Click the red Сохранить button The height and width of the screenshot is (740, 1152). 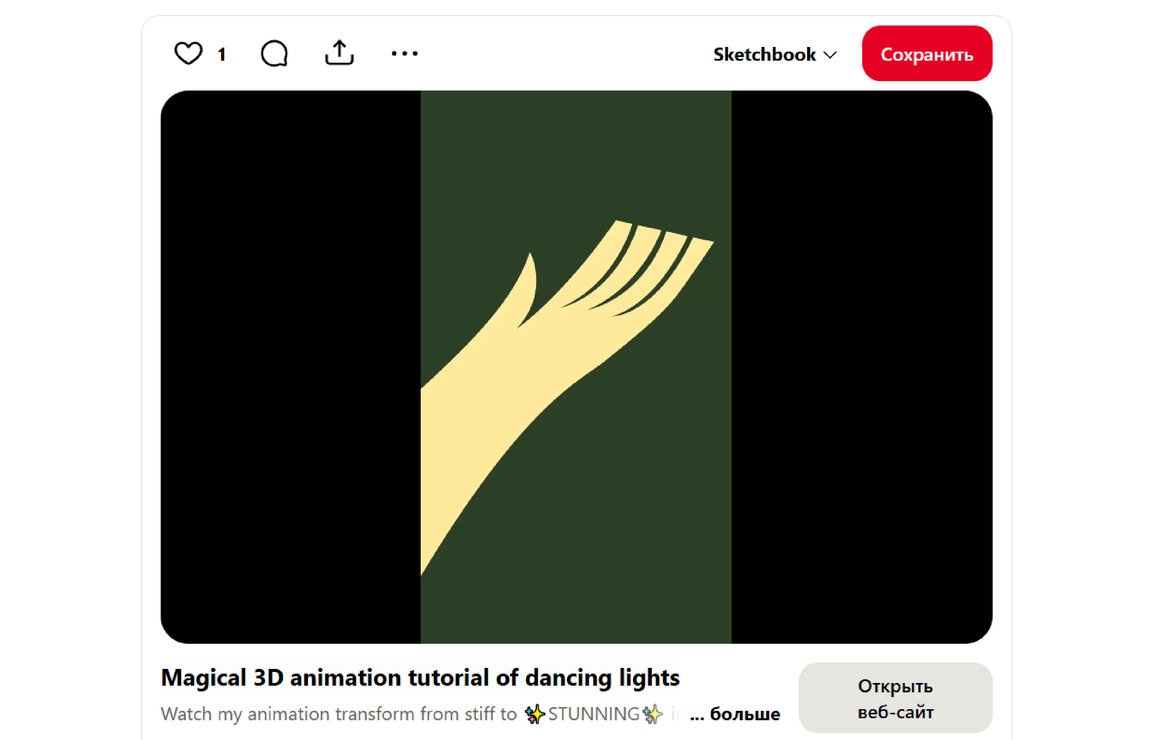coord(927,54)
